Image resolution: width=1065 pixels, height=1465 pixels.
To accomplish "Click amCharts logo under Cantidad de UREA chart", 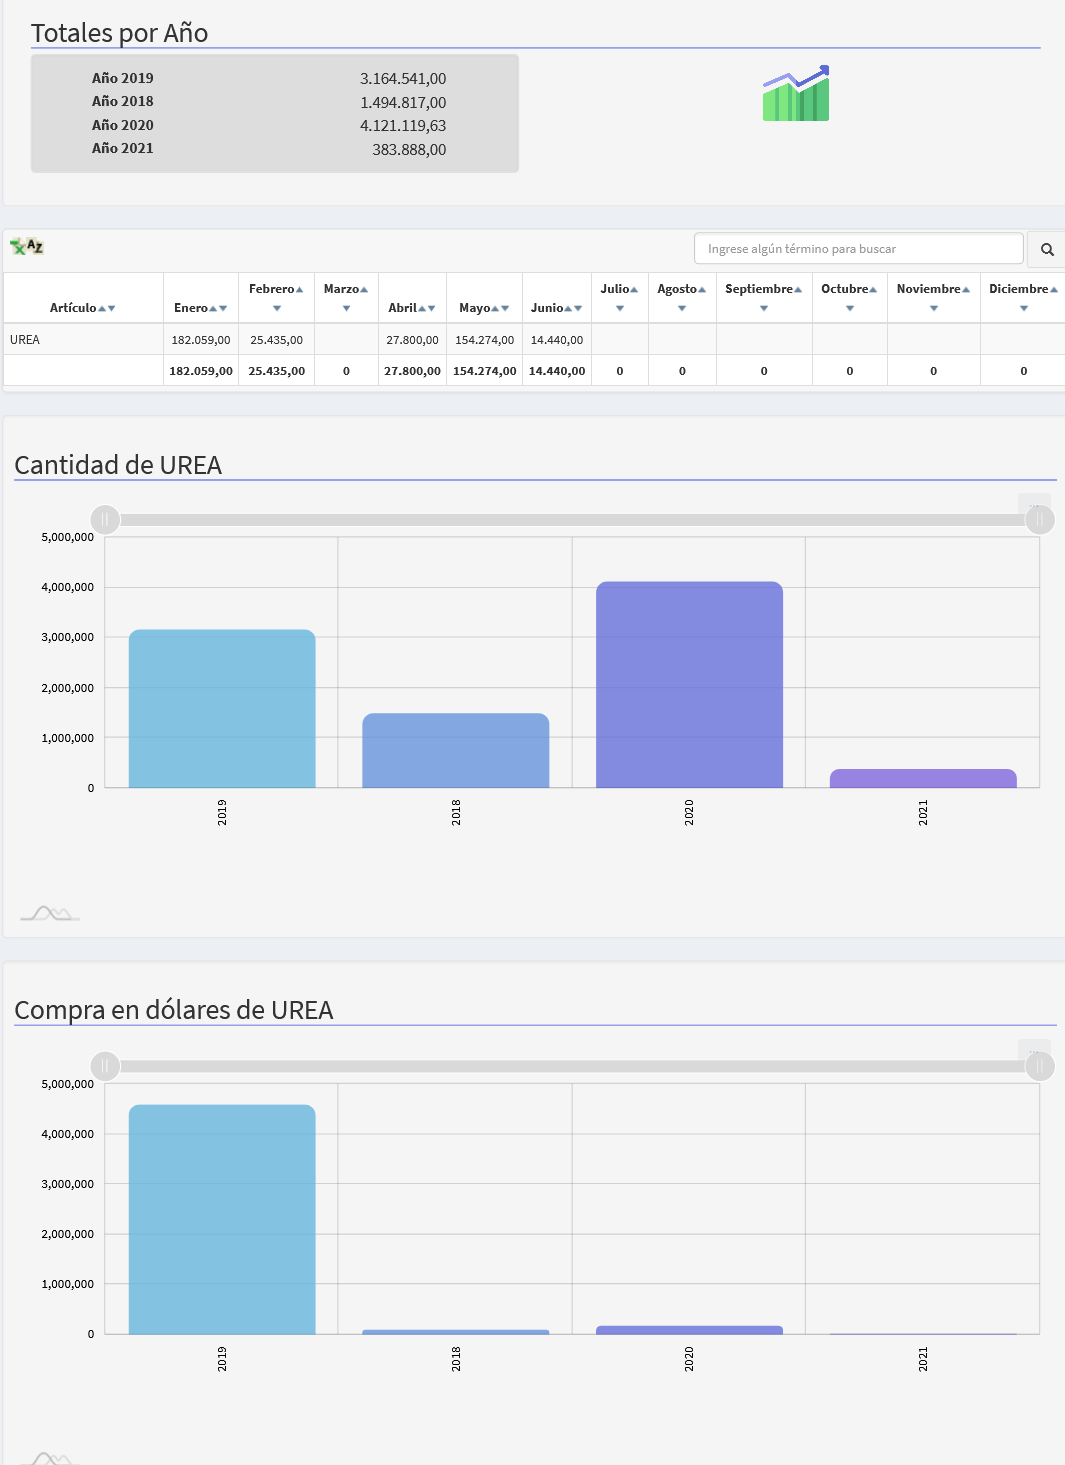I will [50, 912].
